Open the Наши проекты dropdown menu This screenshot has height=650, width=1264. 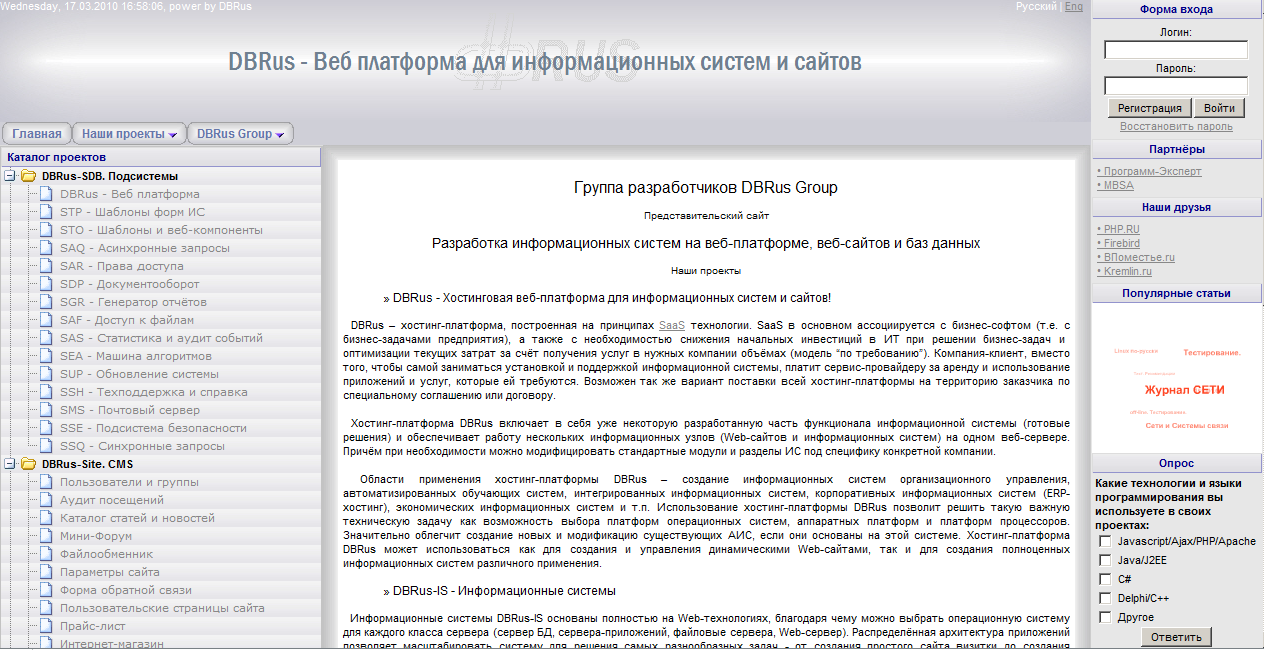pos(128,133)
